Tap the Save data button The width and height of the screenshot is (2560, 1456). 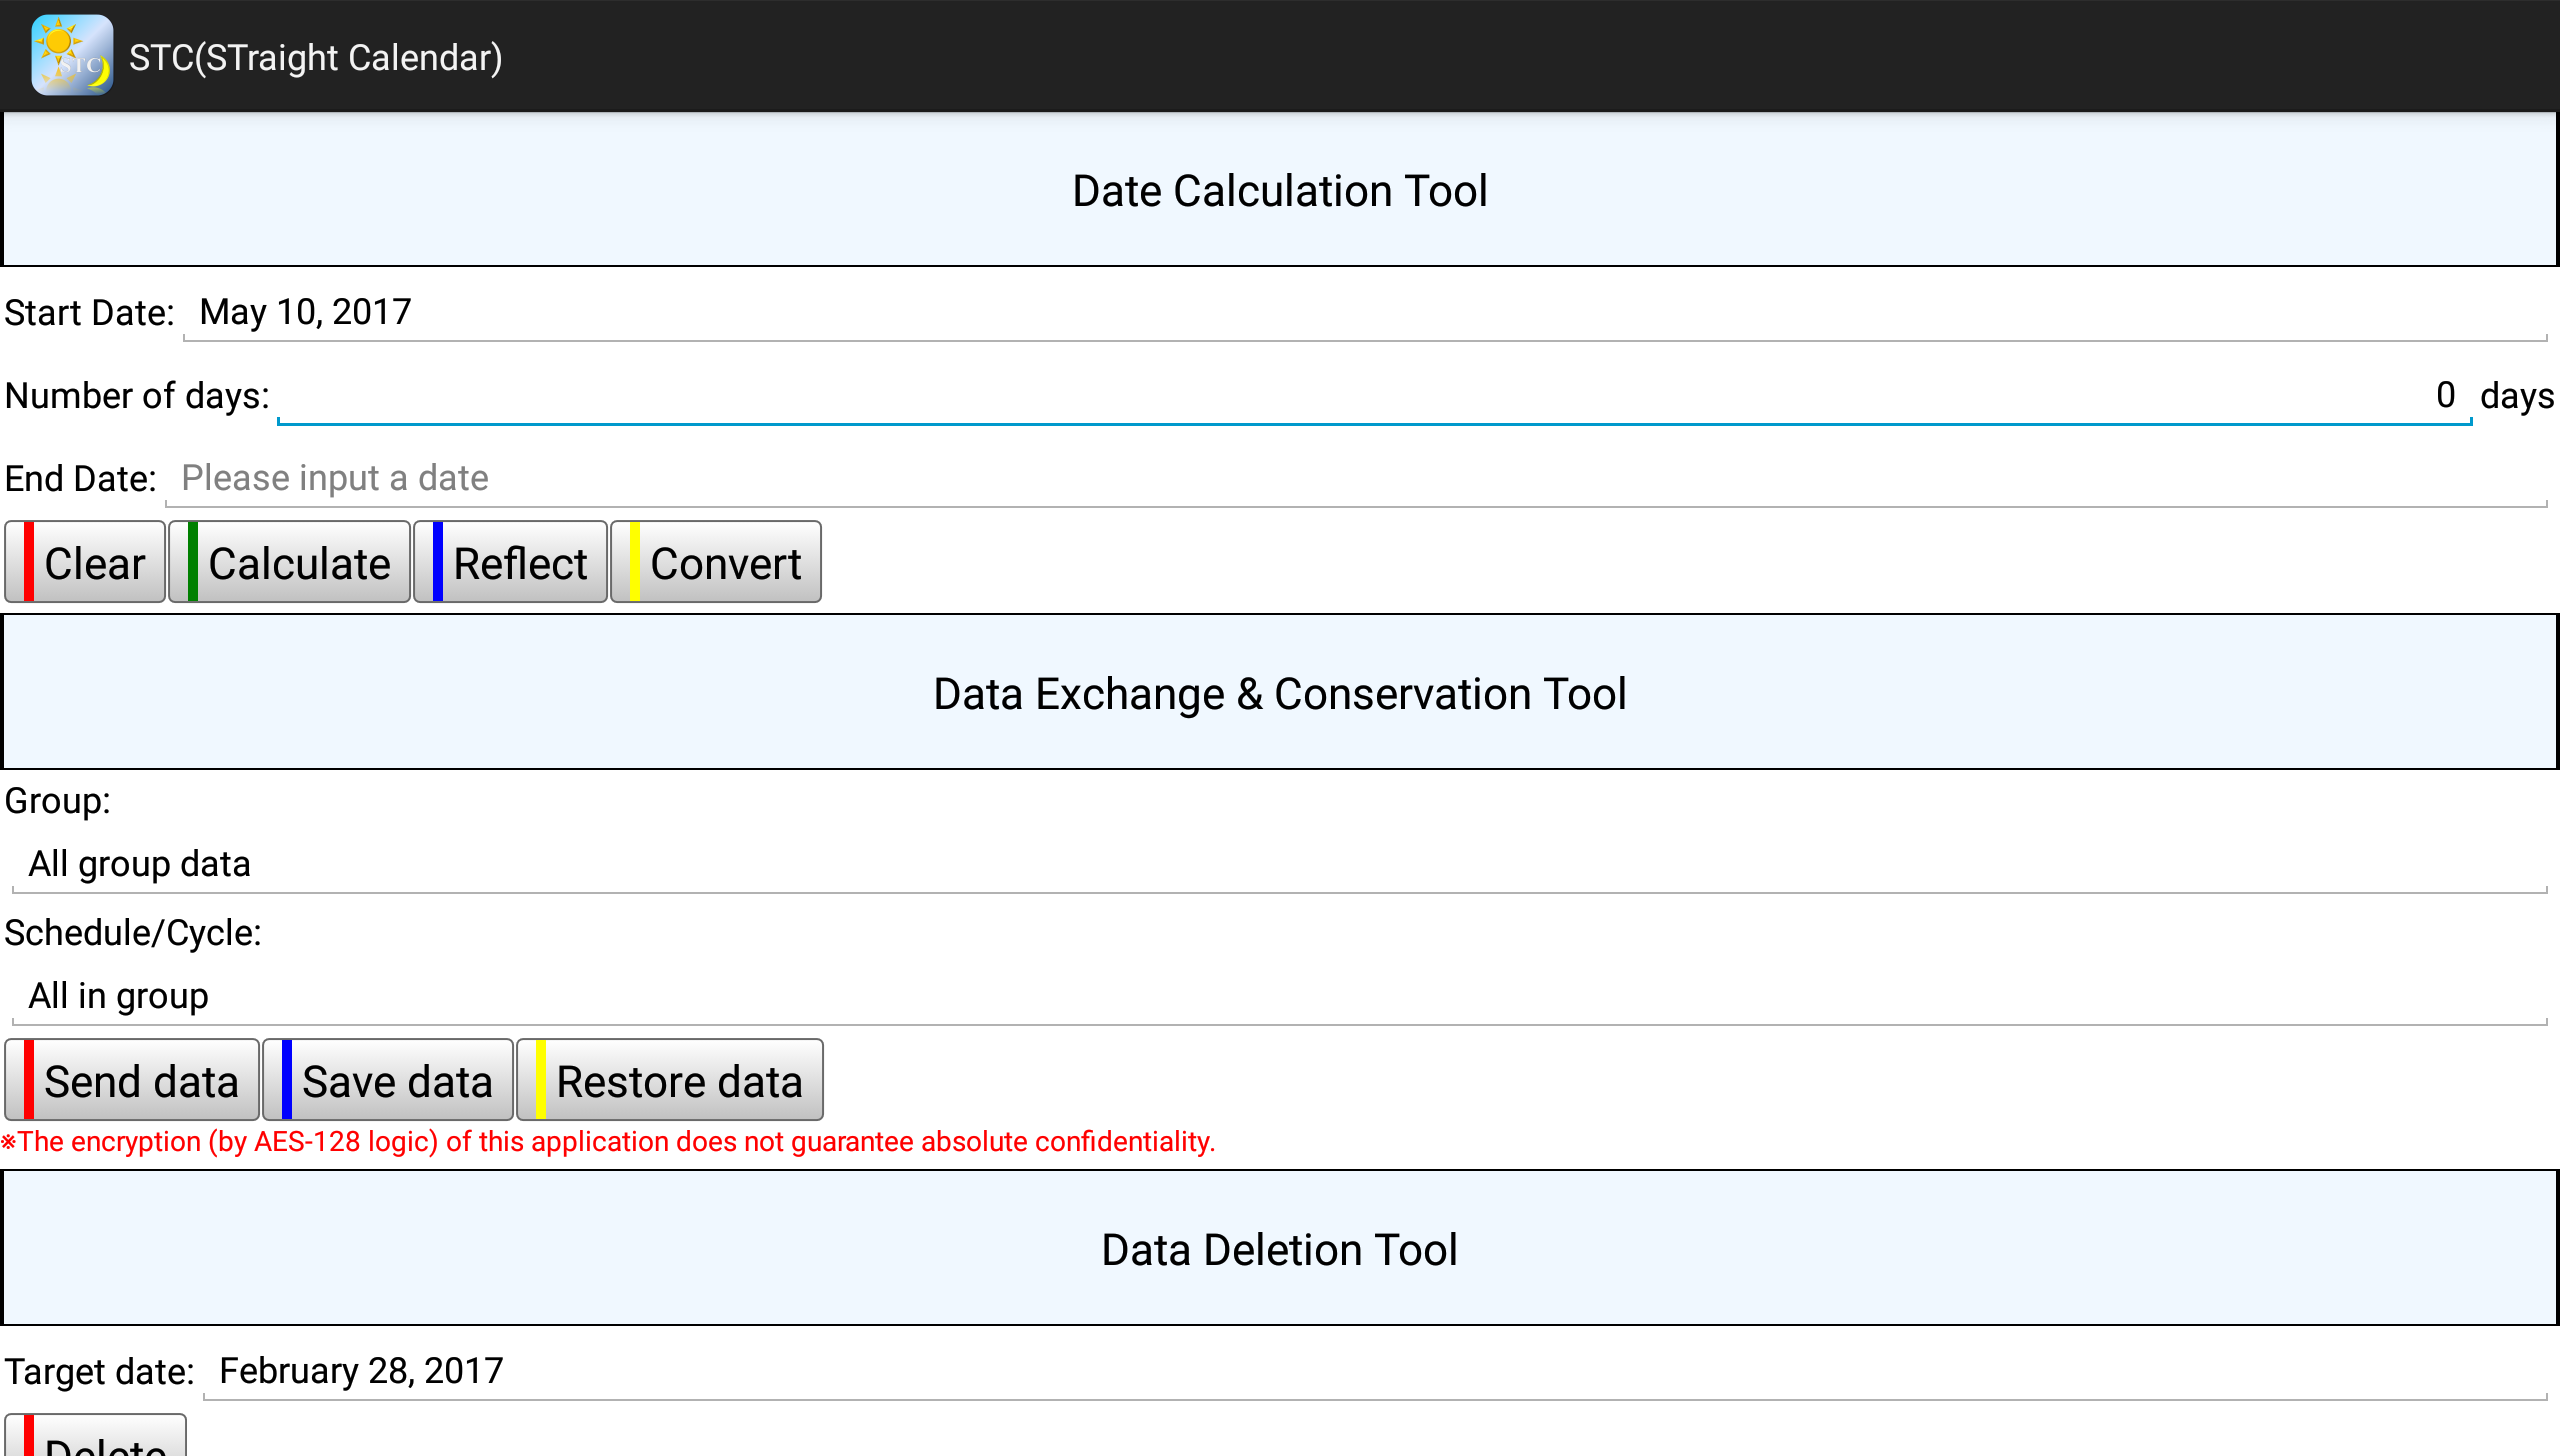click(388, 1081)
